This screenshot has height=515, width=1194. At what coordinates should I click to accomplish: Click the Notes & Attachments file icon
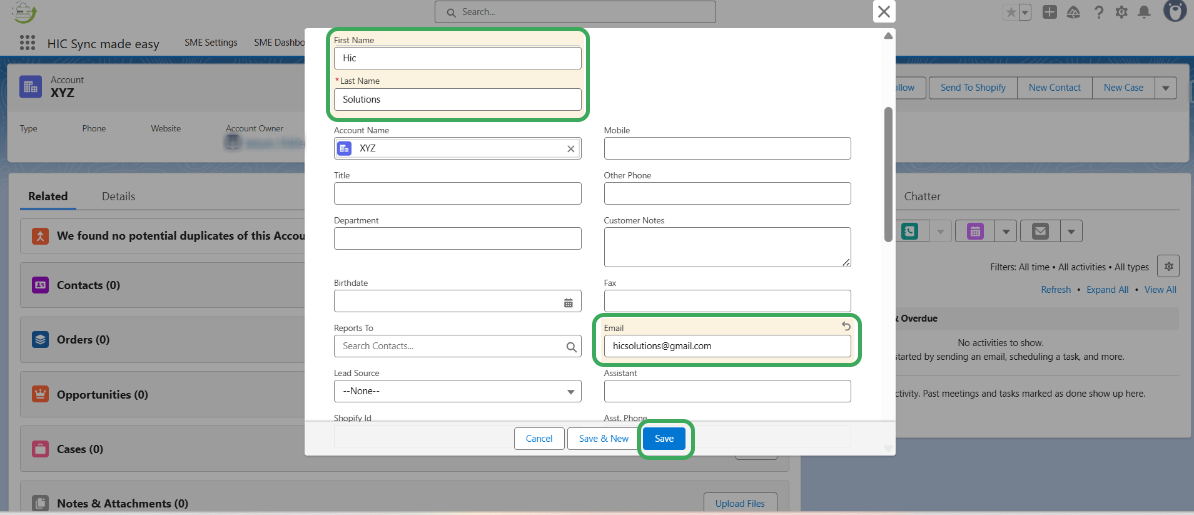(x=40, y=504)
